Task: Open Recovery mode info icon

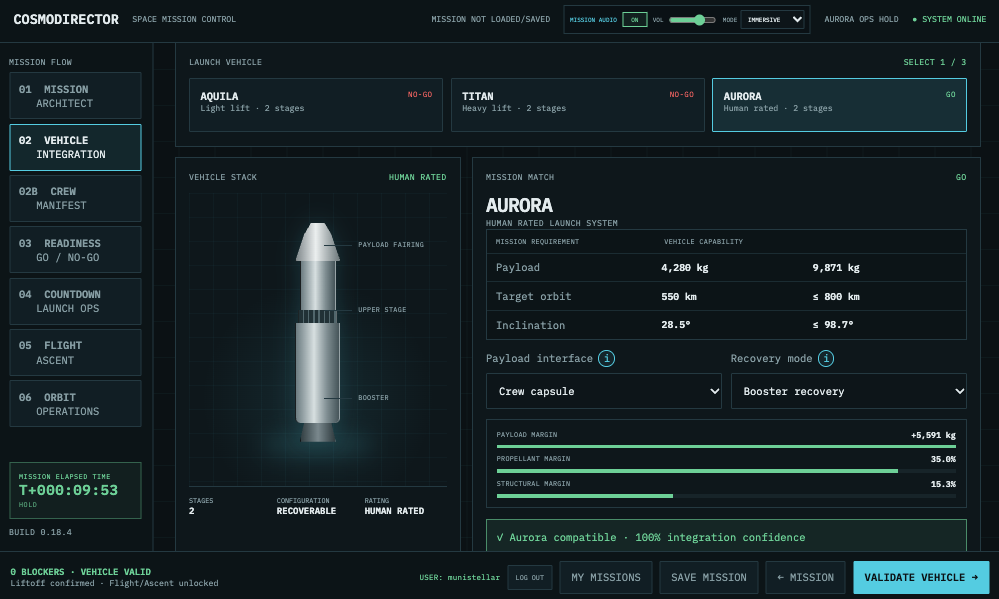Action: (x=826, y=358)
